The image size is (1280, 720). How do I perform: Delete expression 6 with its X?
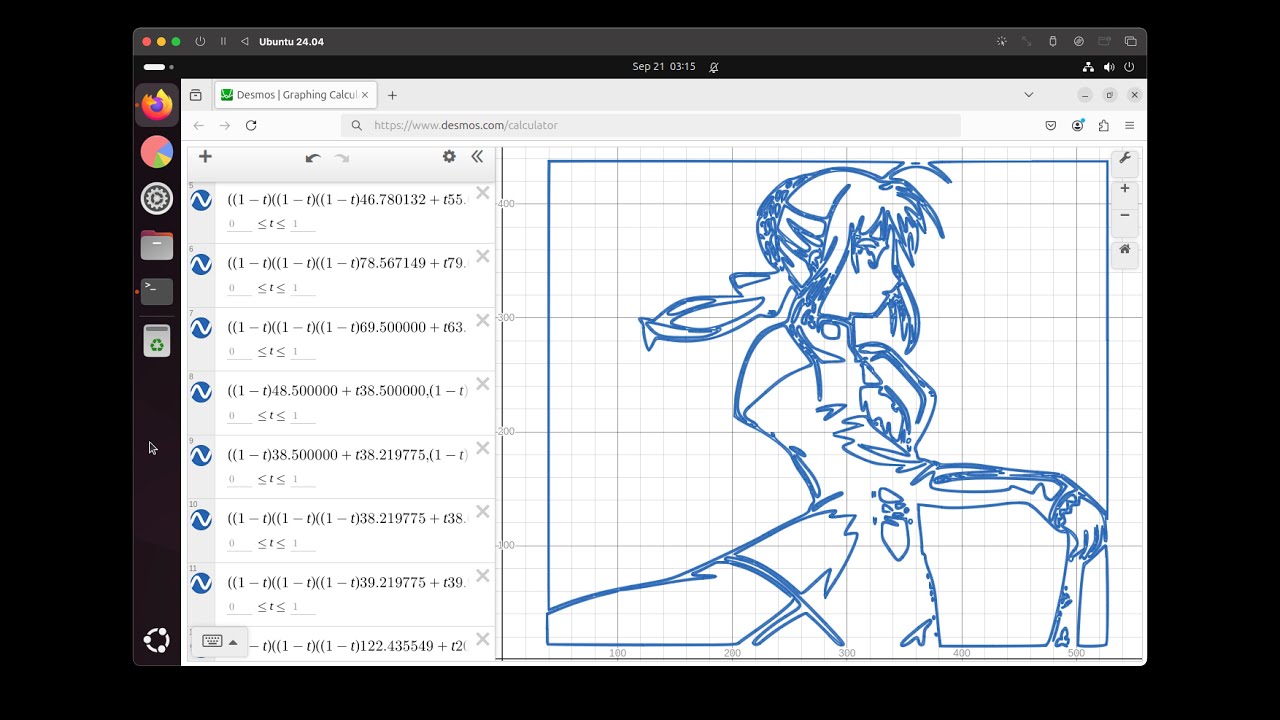pyautogui.click(x=483, y=257)
